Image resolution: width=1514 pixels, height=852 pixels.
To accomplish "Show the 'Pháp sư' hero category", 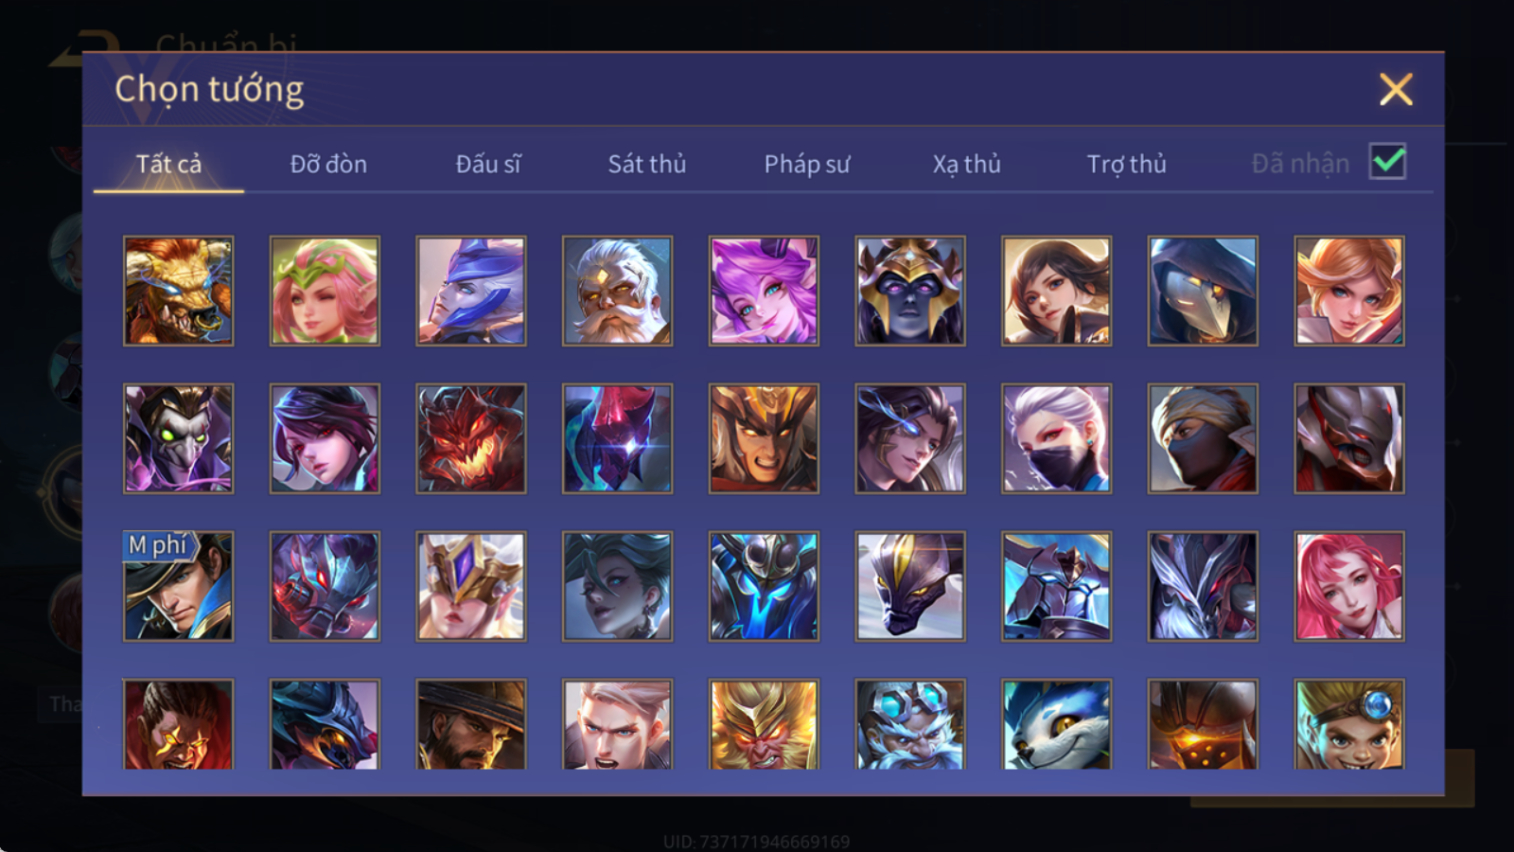I will pos(806,164).
